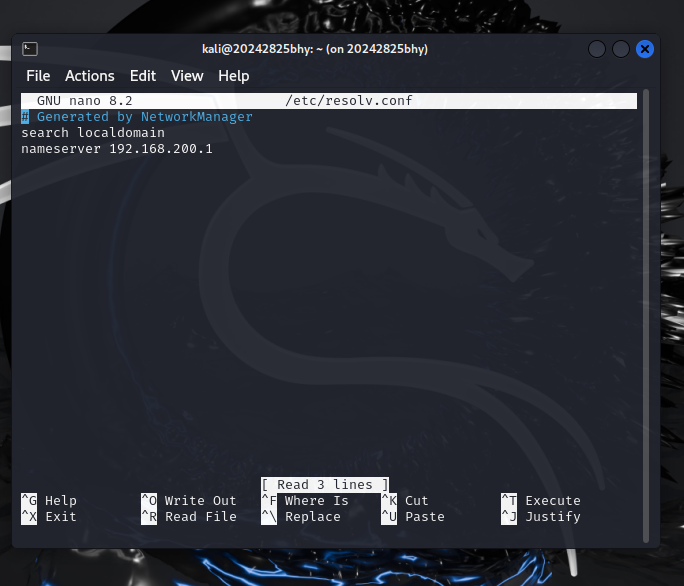Open the Help menu
Image resolution: width=684 pixels, height=586 pixels.
(x=234, y=76)
